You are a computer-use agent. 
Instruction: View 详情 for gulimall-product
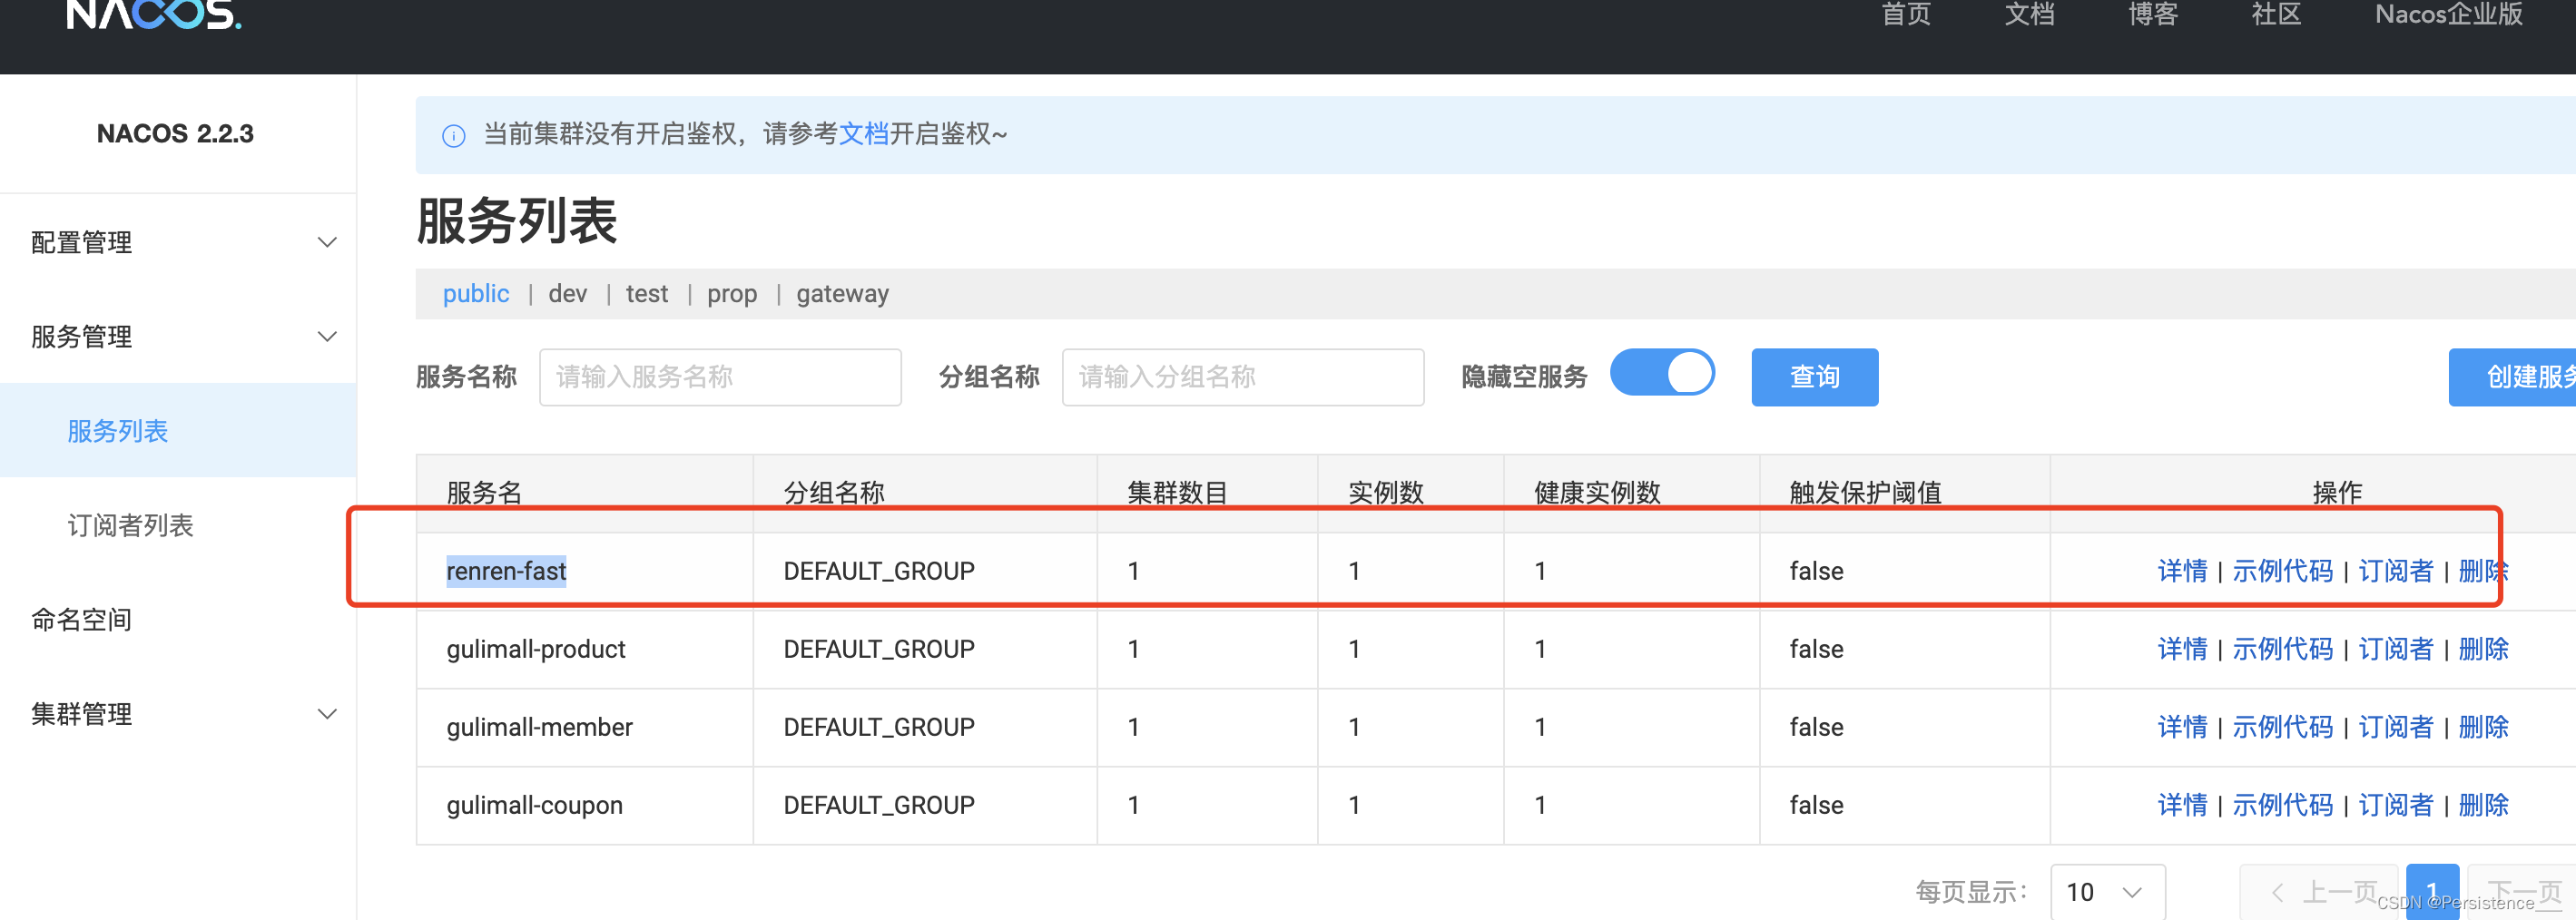2182,649
